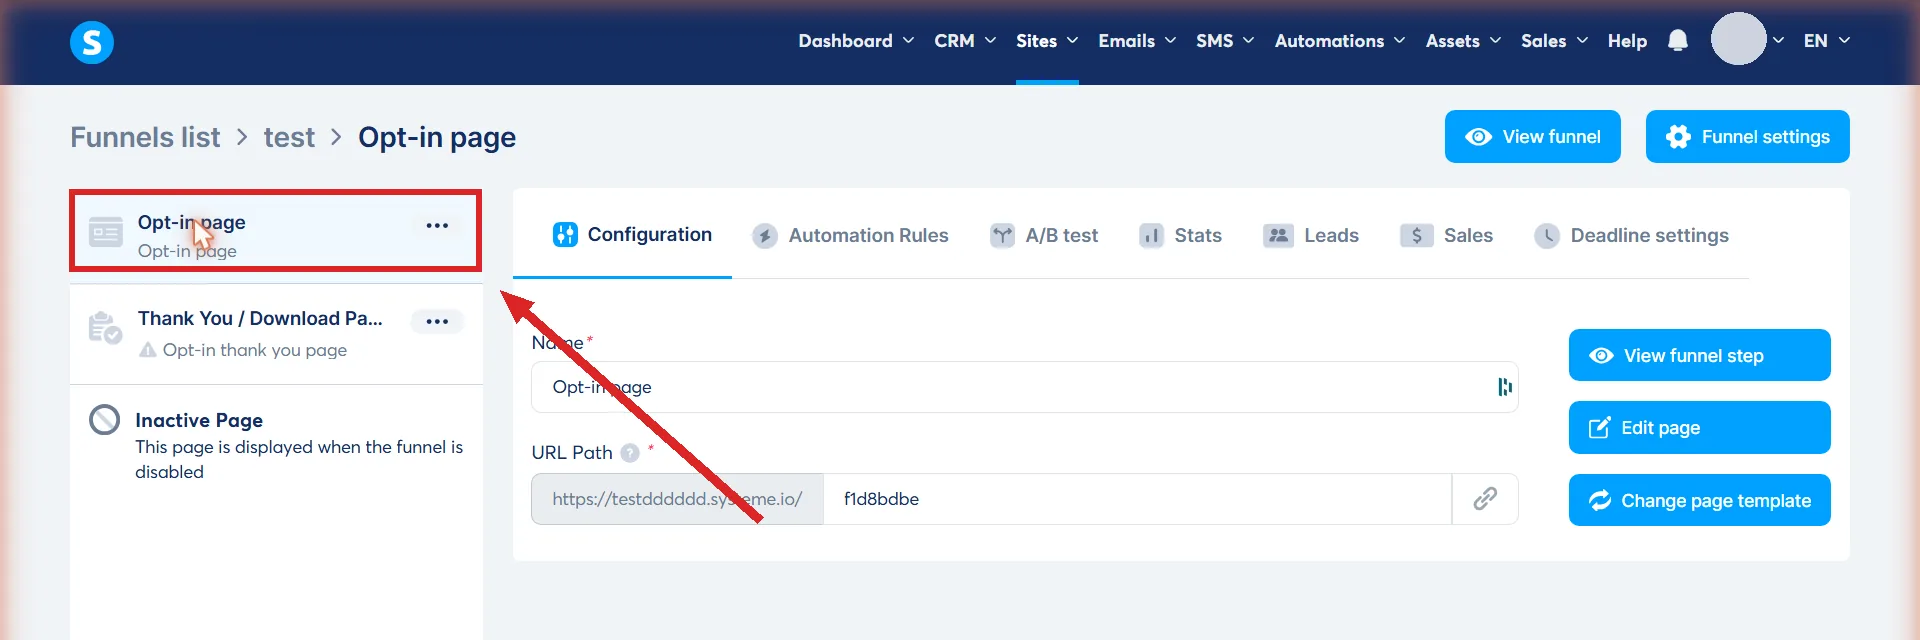
Task: Click the https://testdddddd.systeme.io/ prefix
Action: coord(677,499)
